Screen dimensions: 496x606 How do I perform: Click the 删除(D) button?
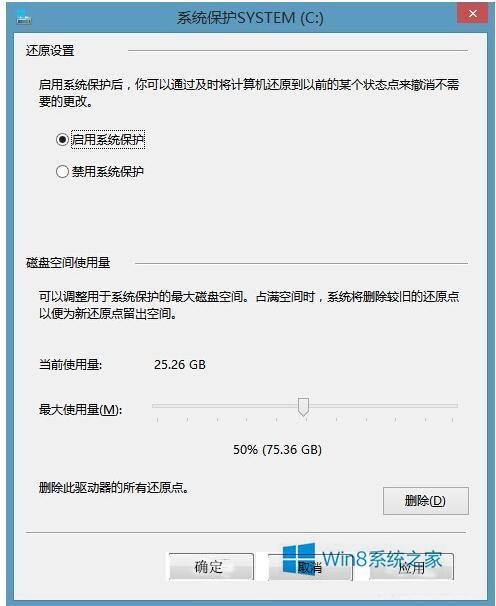426,501
